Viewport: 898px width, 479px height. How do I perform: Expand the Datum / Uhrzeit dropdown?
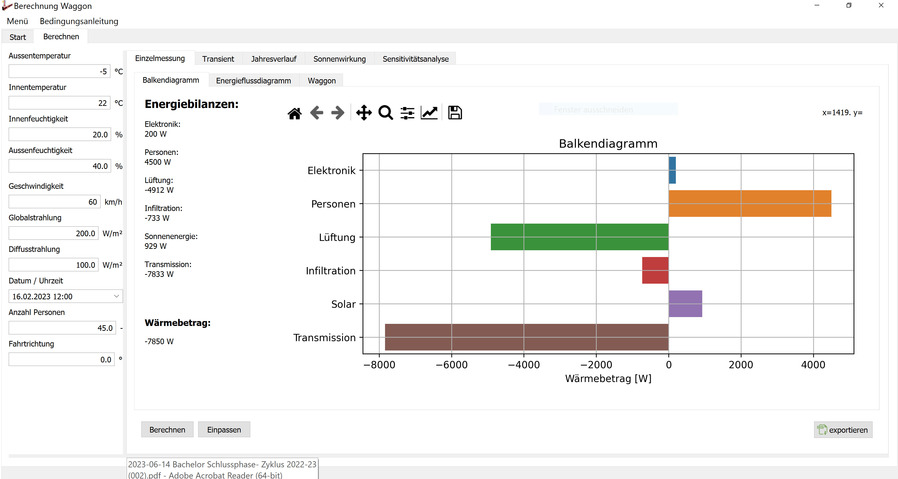(x=117, y=296)
